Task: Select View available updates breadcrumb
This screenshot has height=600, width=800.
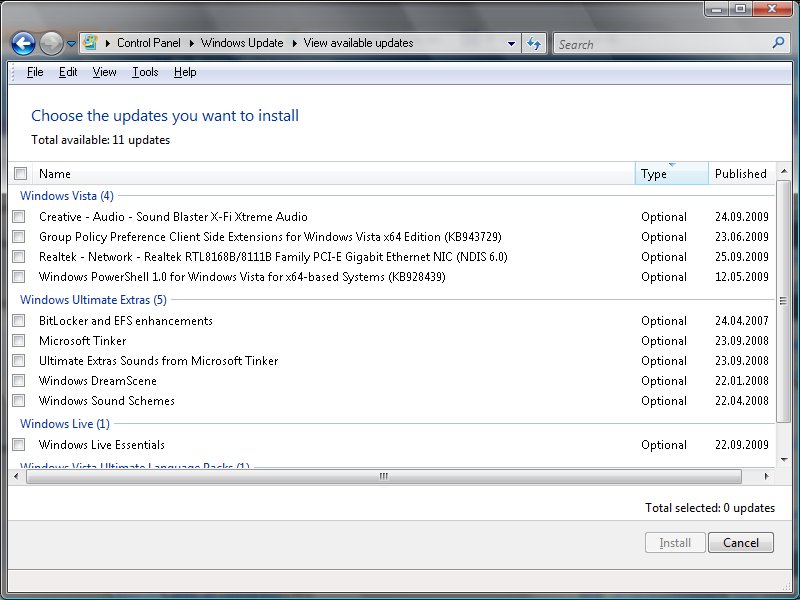Action: click(x=358, y=43)
